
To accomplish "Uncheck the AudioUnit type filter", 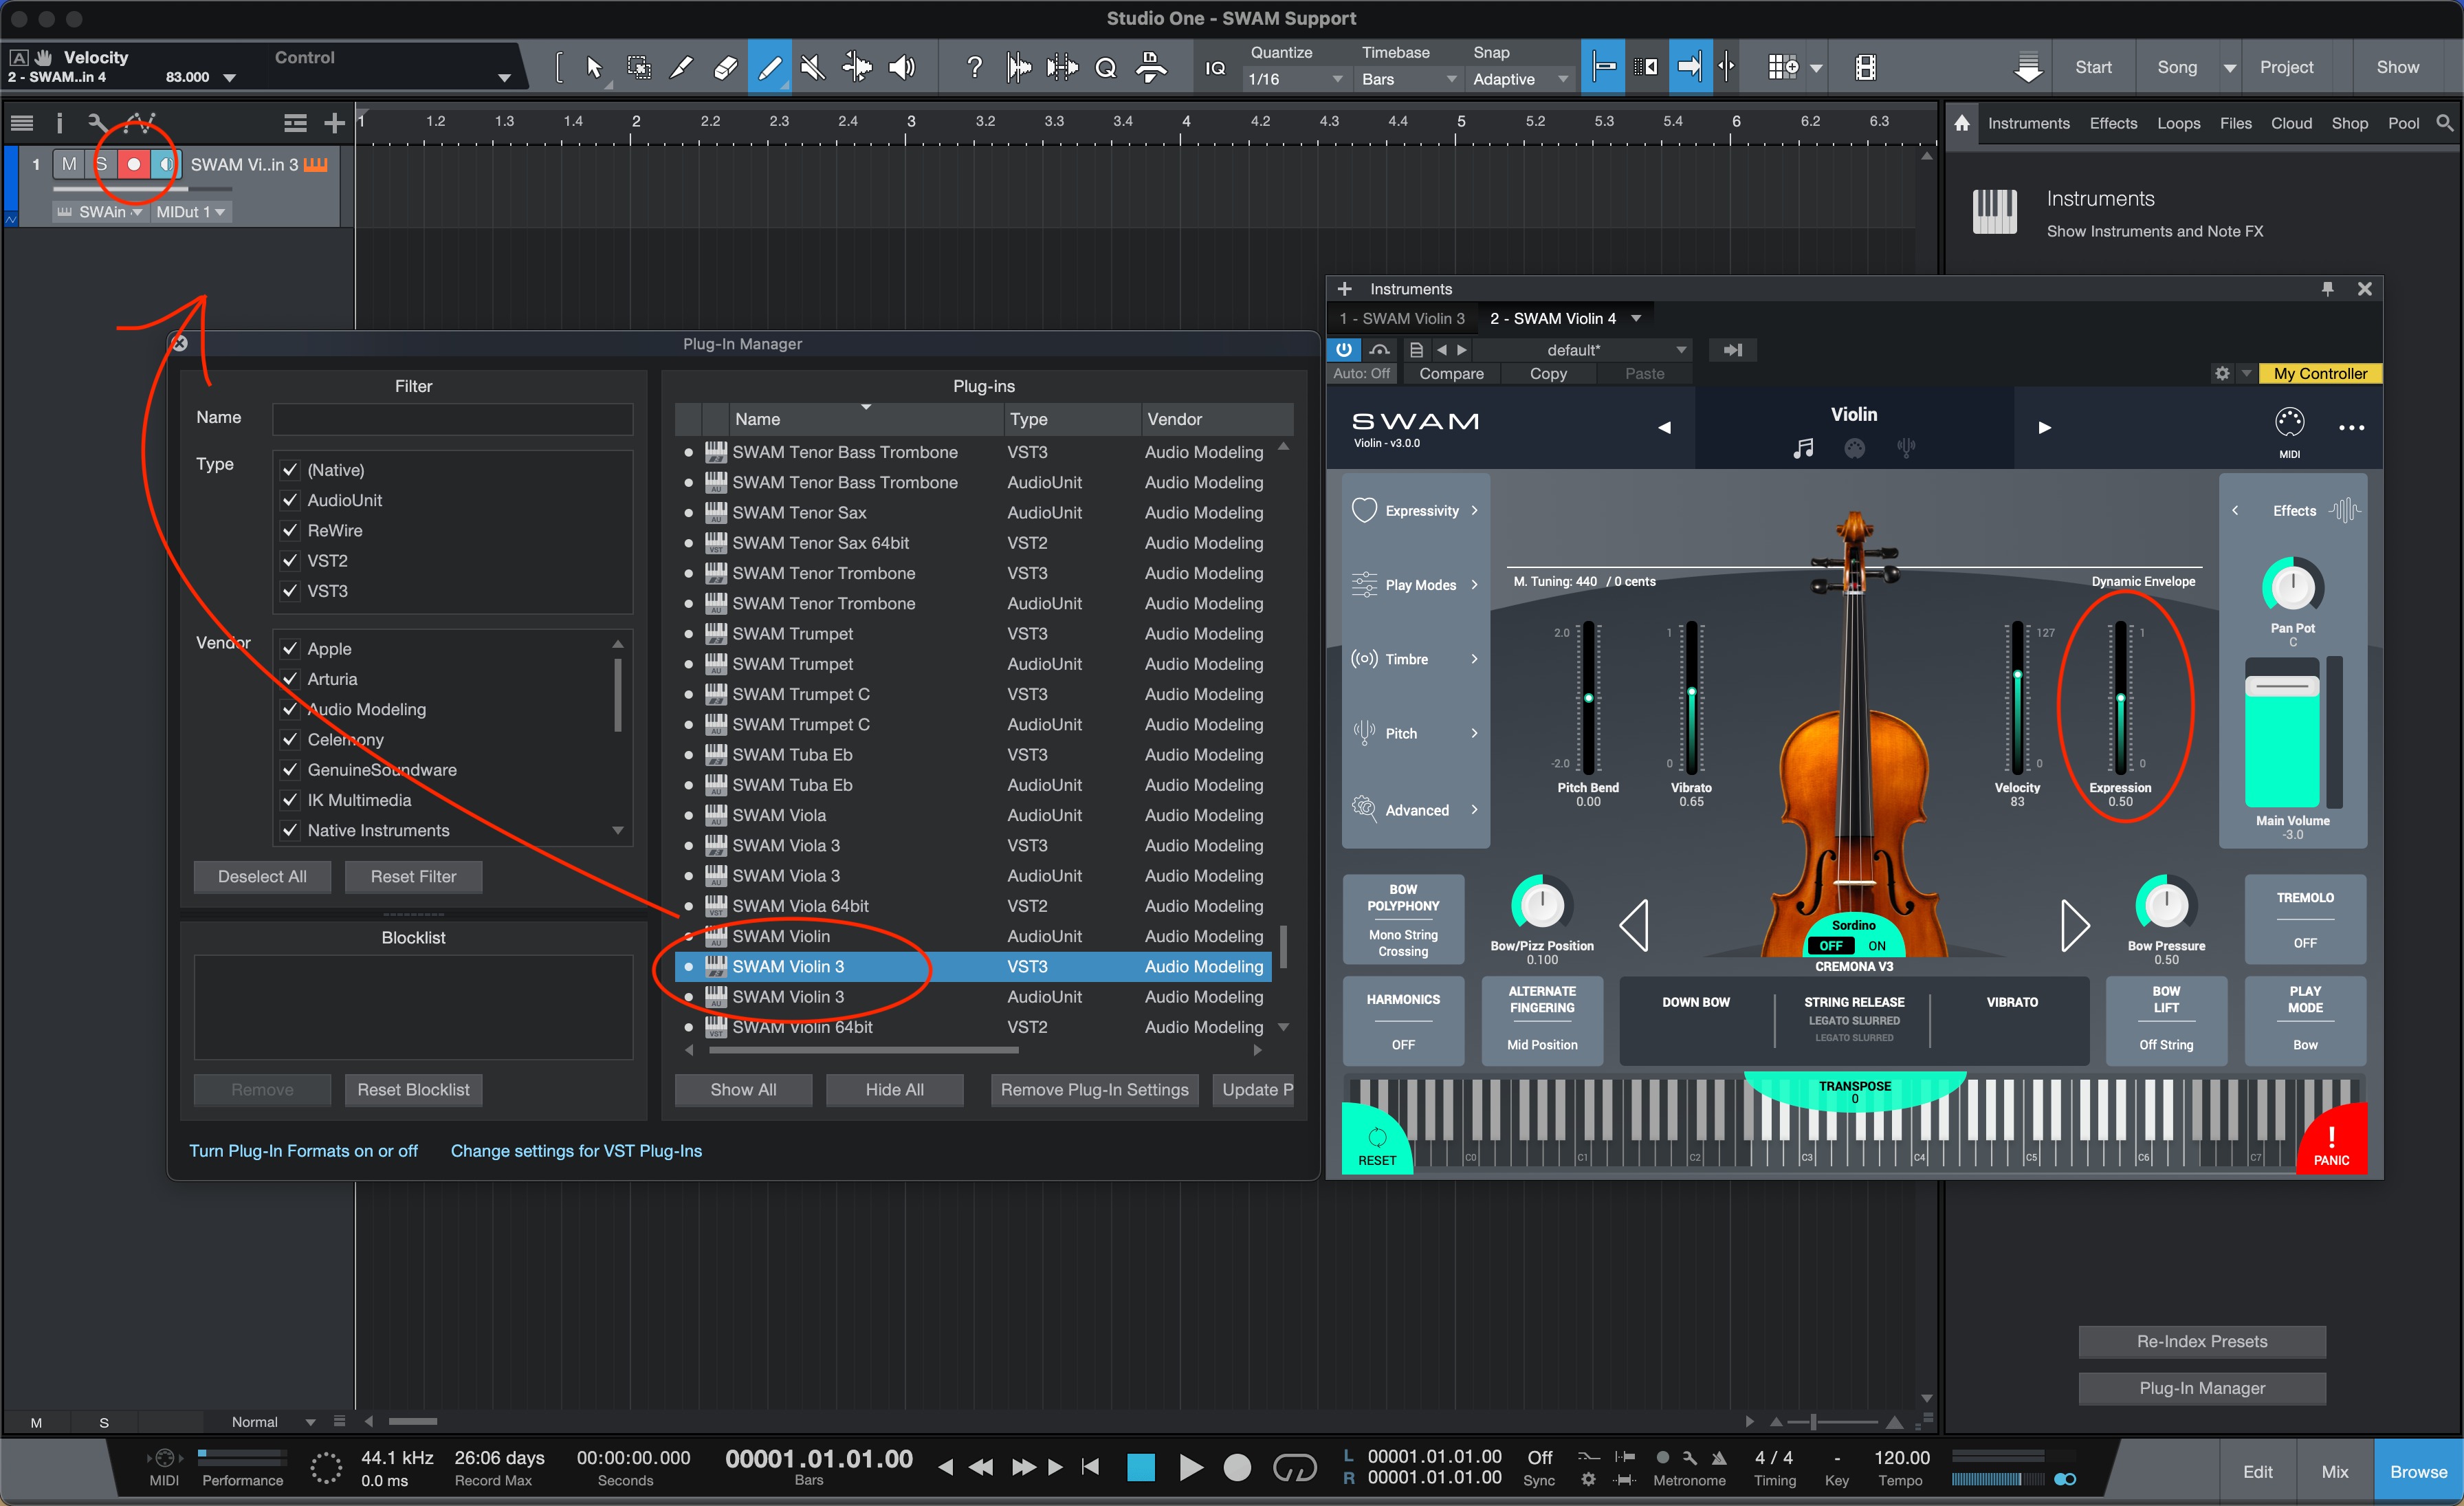I will click(290, 500).
